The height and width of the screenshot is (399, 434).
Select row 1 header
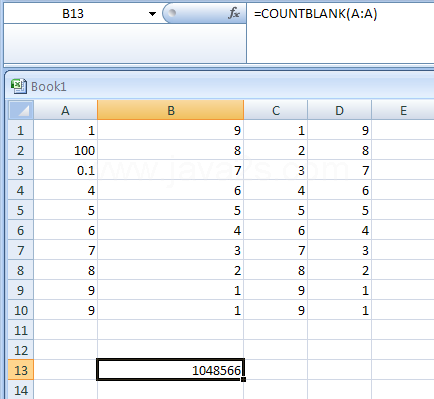click(x=21, y=130)
